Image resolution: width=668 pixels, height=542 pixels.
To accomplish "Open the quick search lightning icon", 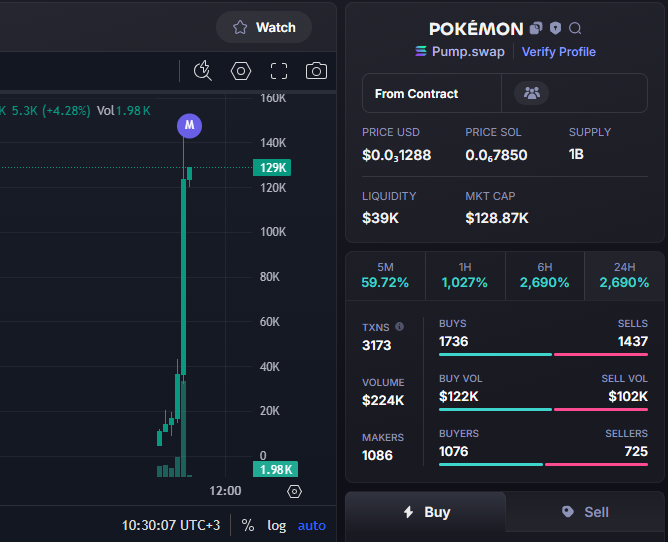I will 203,71.
